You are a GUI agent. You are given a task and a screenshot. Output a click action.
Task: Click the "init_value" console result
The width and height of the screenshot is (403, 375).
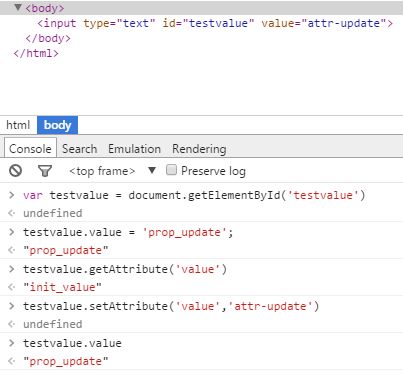[x=62, y=287]
